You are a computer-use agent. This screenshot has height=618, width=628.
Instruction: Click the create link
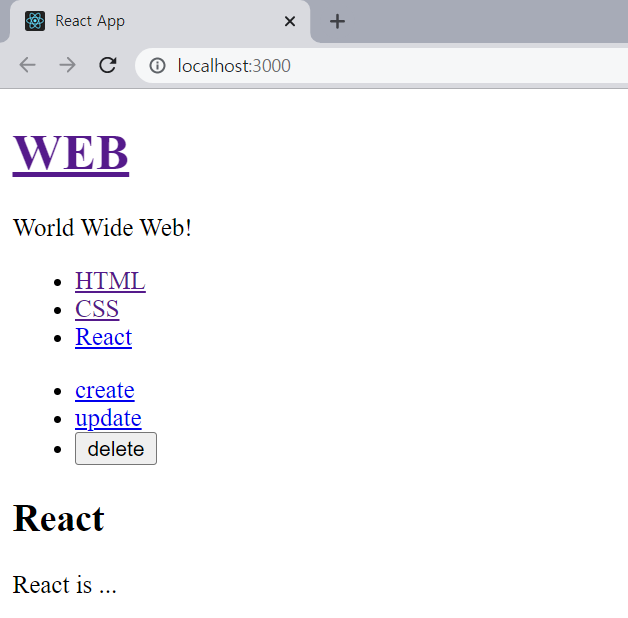click(x=105, y=390)
